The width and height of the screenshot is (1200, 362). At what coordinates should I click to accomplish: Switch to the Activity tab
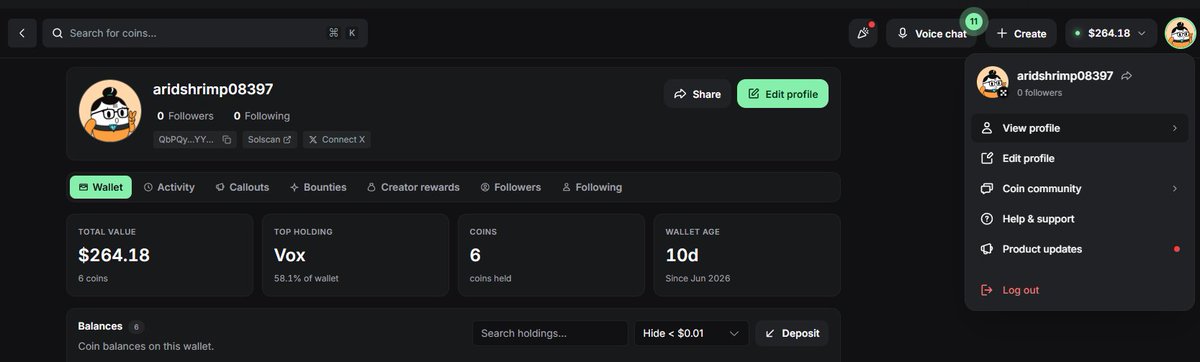(x=169, y=187)
